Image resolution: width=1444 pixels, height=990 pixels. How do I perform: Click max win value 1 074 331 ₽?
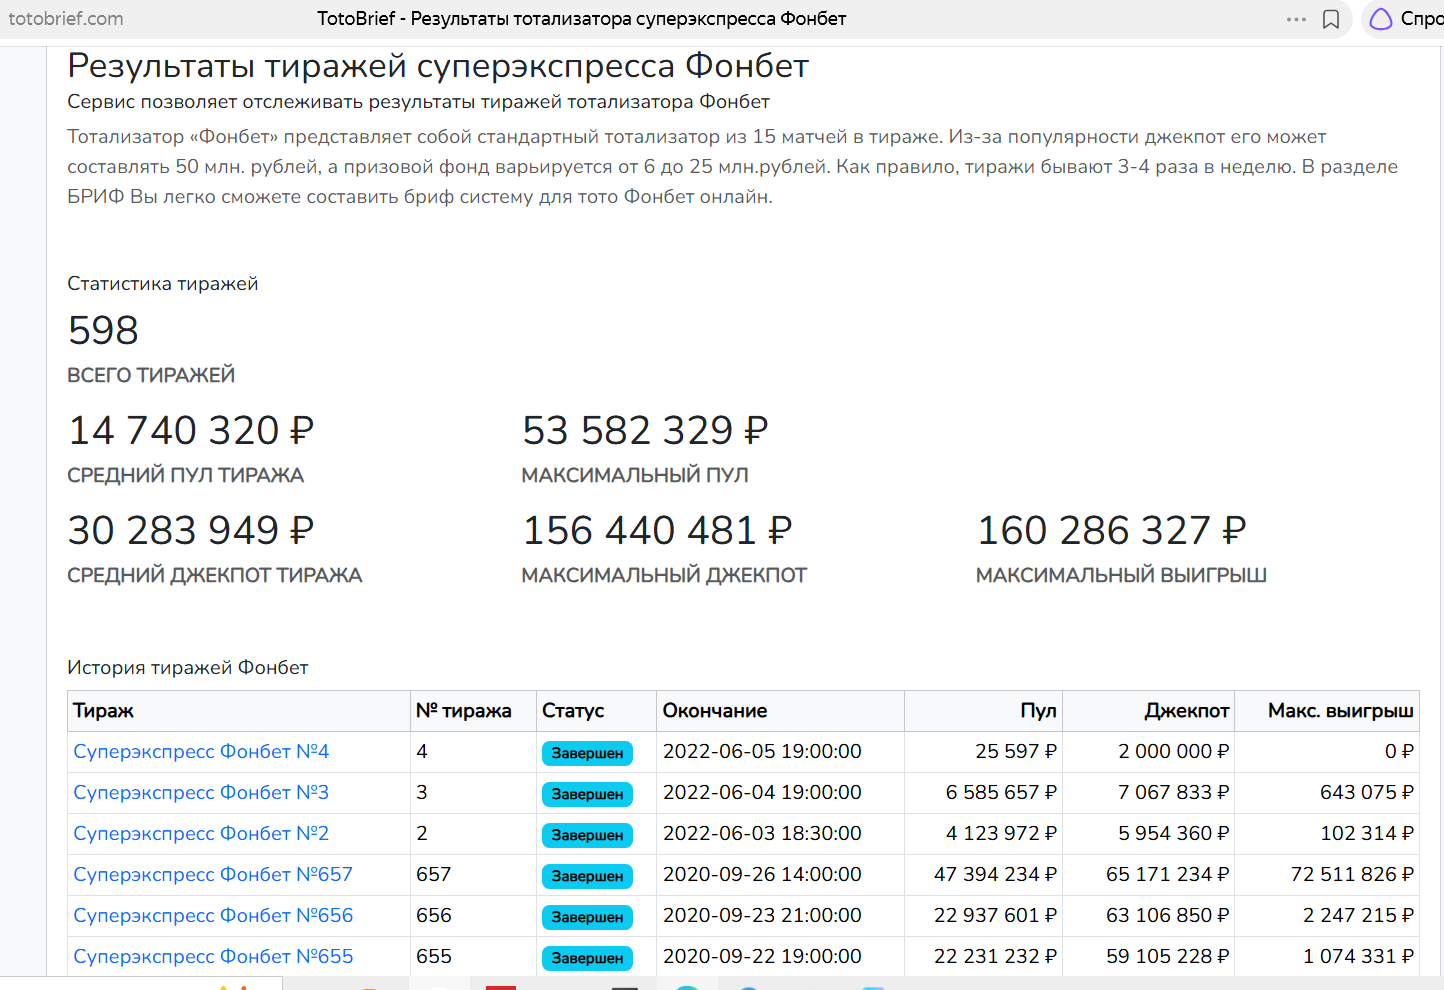point(1358,956)
